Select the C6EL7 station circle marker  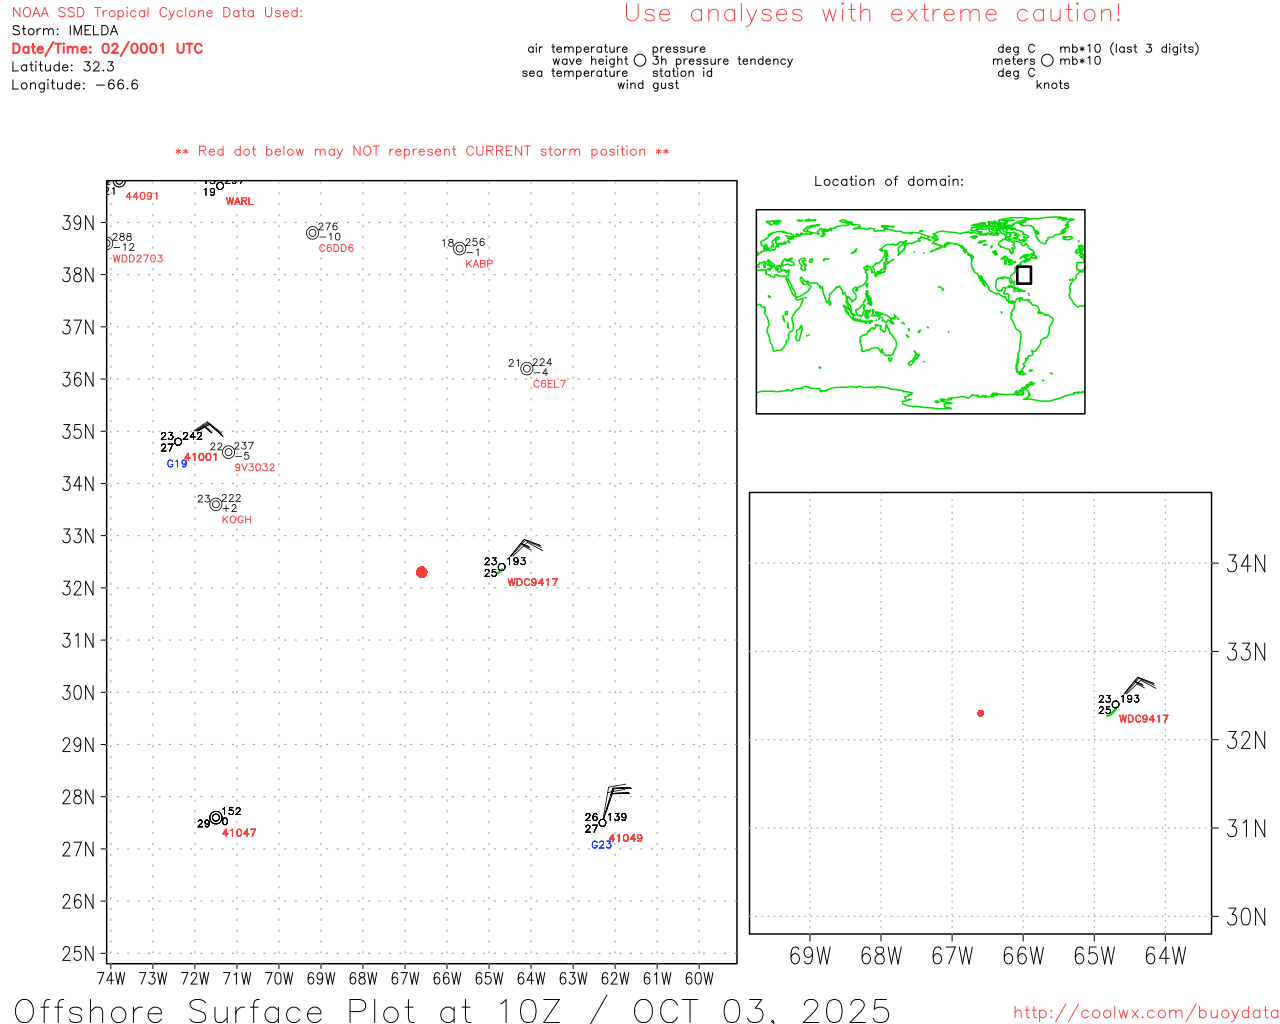click(x=527, y=369)
